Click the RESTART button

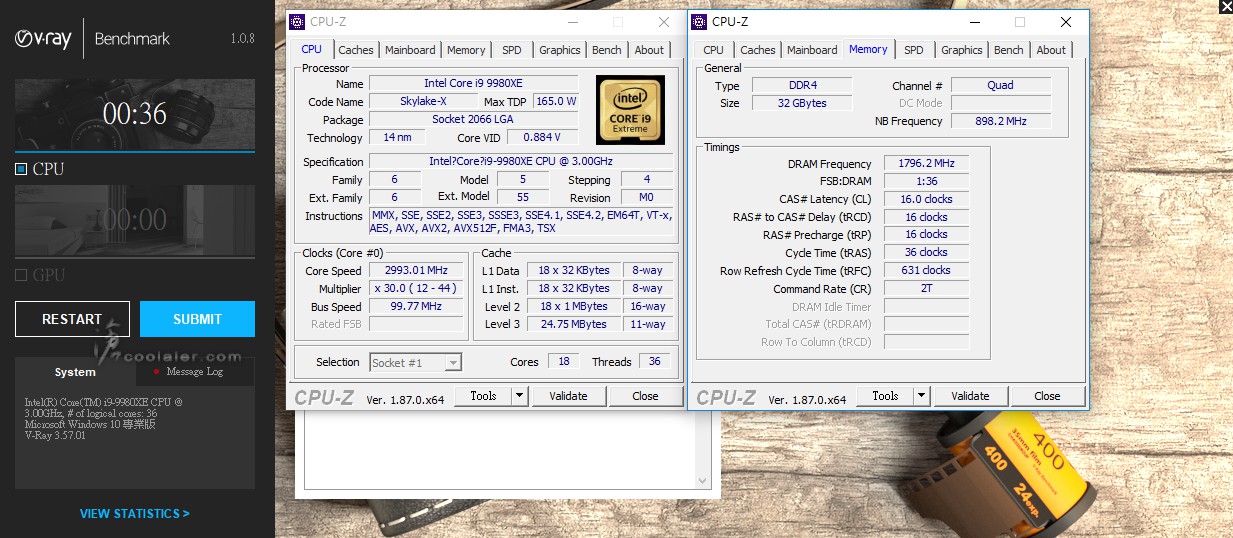pyautogui.click(x=72, y=319)
